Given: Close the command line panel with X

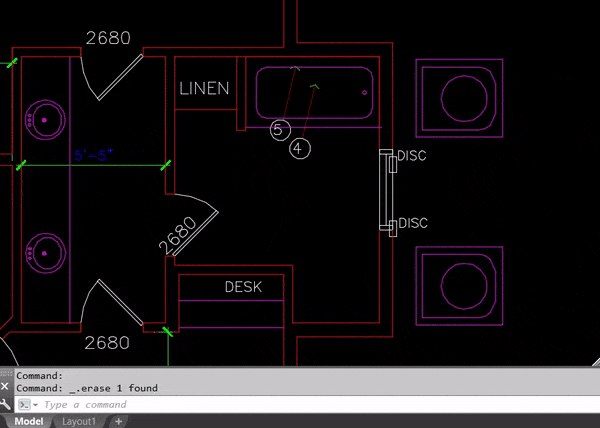Looking at the screenshot, I should 5,387.
